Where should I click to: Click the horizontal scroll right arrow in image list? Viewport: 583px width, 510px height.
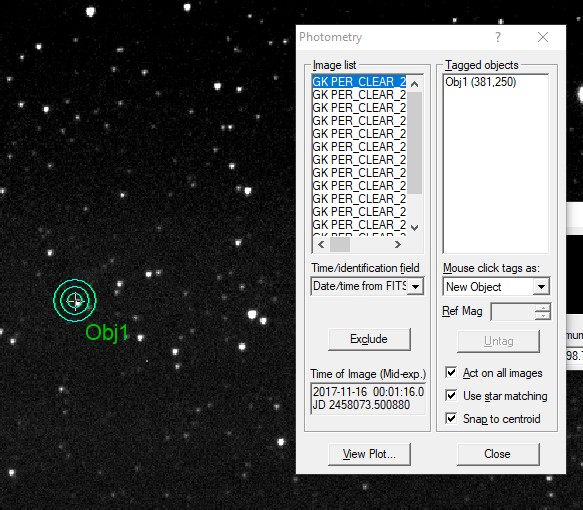[397, 245]
